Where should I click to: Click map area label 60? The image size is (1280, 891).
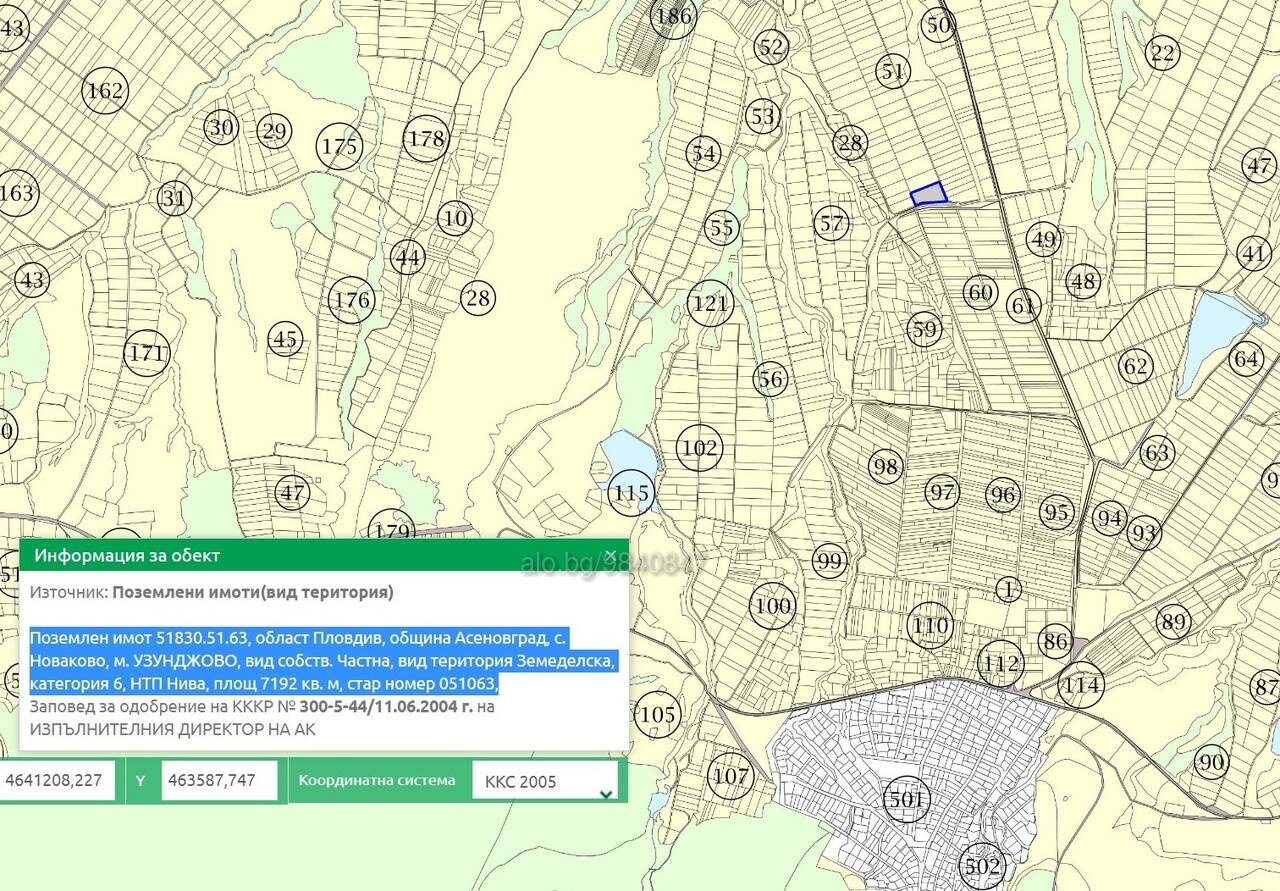(980, 293)
